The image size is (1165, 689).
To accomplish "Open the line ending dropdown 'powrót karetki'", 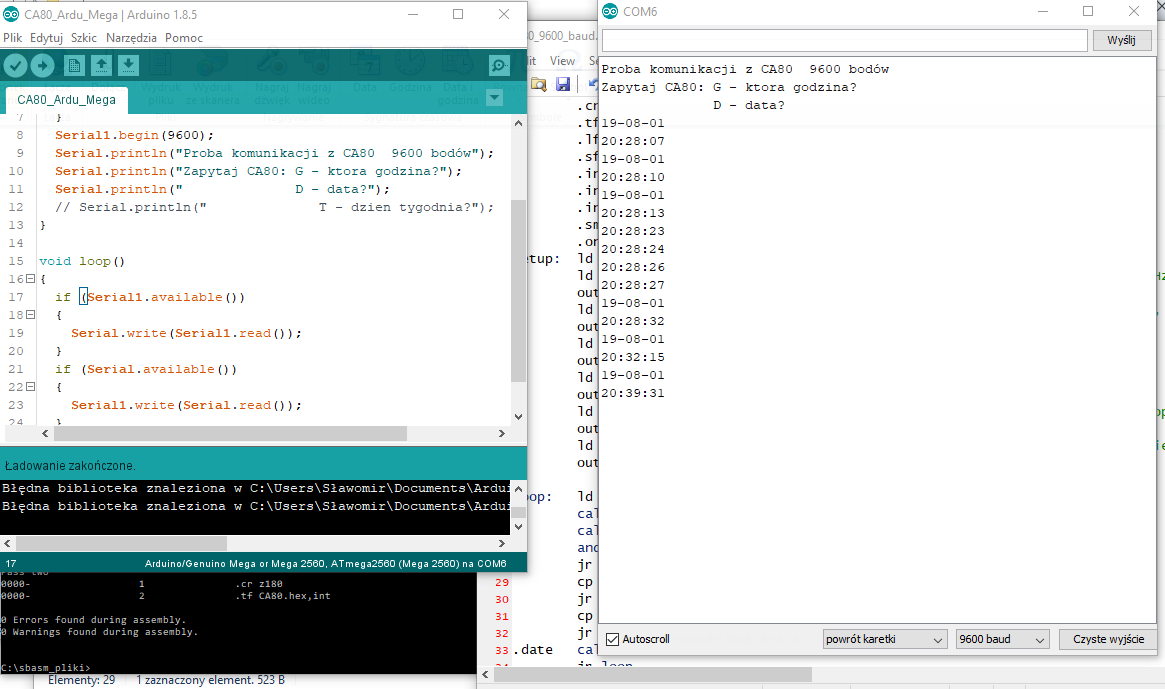I will (x=885, y=639).
